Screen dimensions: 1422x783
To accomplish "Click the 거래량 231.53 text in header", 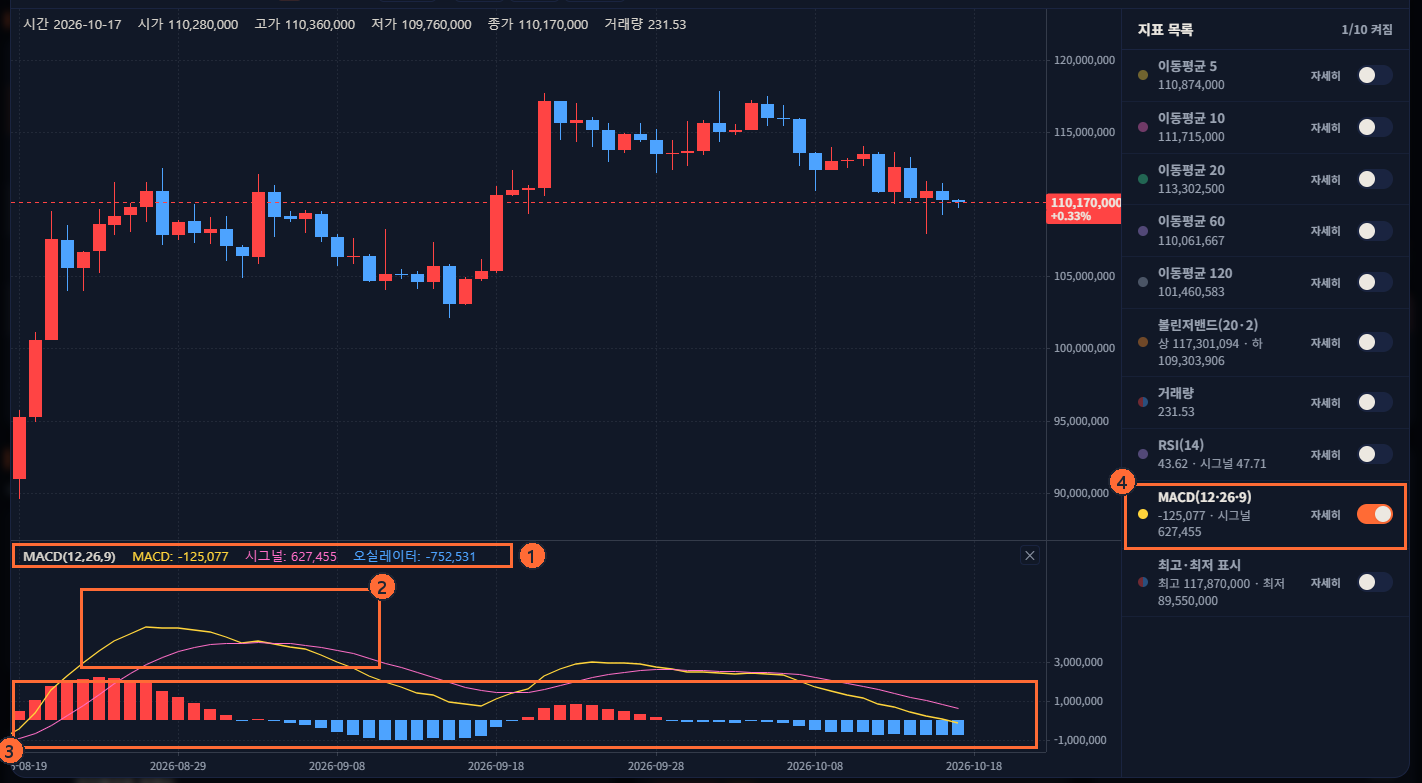I will coord(645,24).
